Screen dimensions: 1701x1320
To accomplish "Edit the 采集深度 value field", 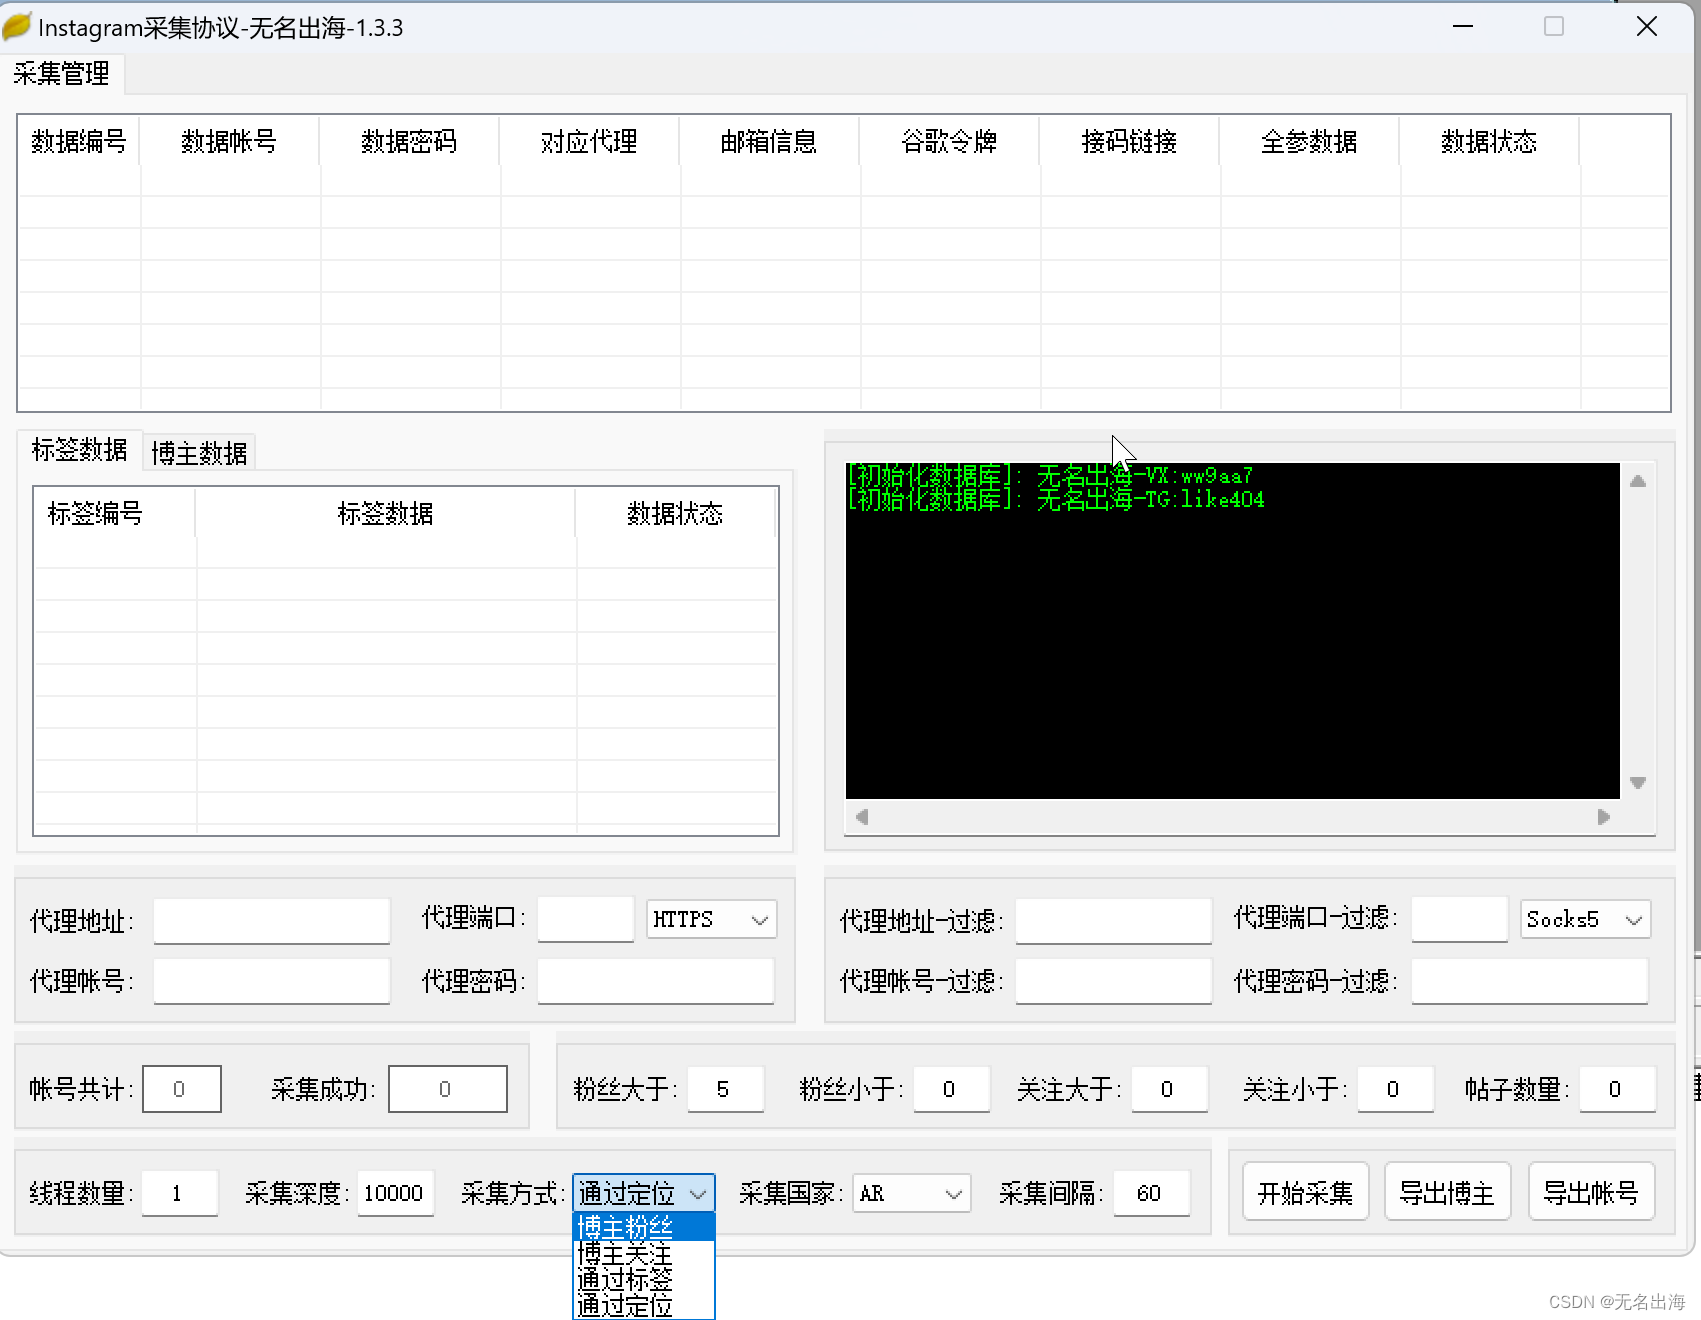I will (396, 1193).
